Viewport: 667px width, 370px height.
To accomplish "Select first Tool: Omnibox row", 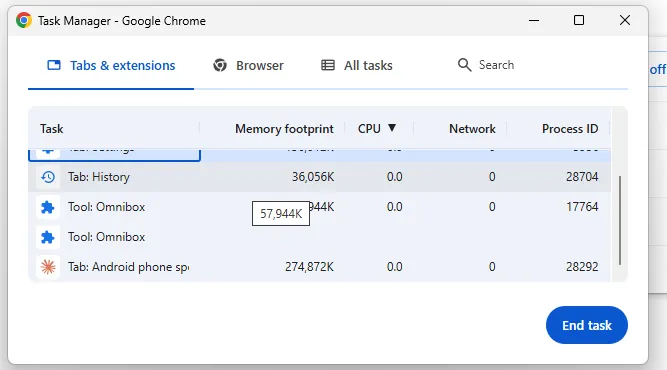I will (319, 207).
